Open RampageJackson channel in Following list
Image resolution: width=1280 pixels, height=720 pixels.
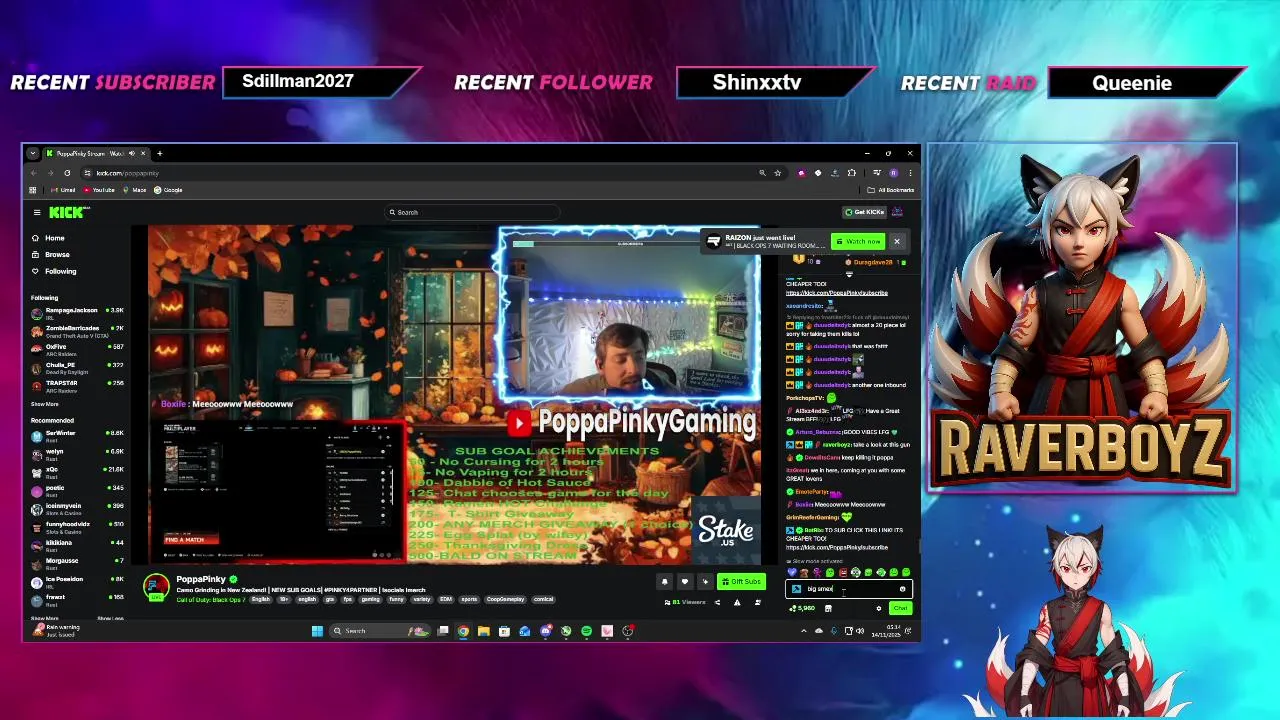point(77,312)
